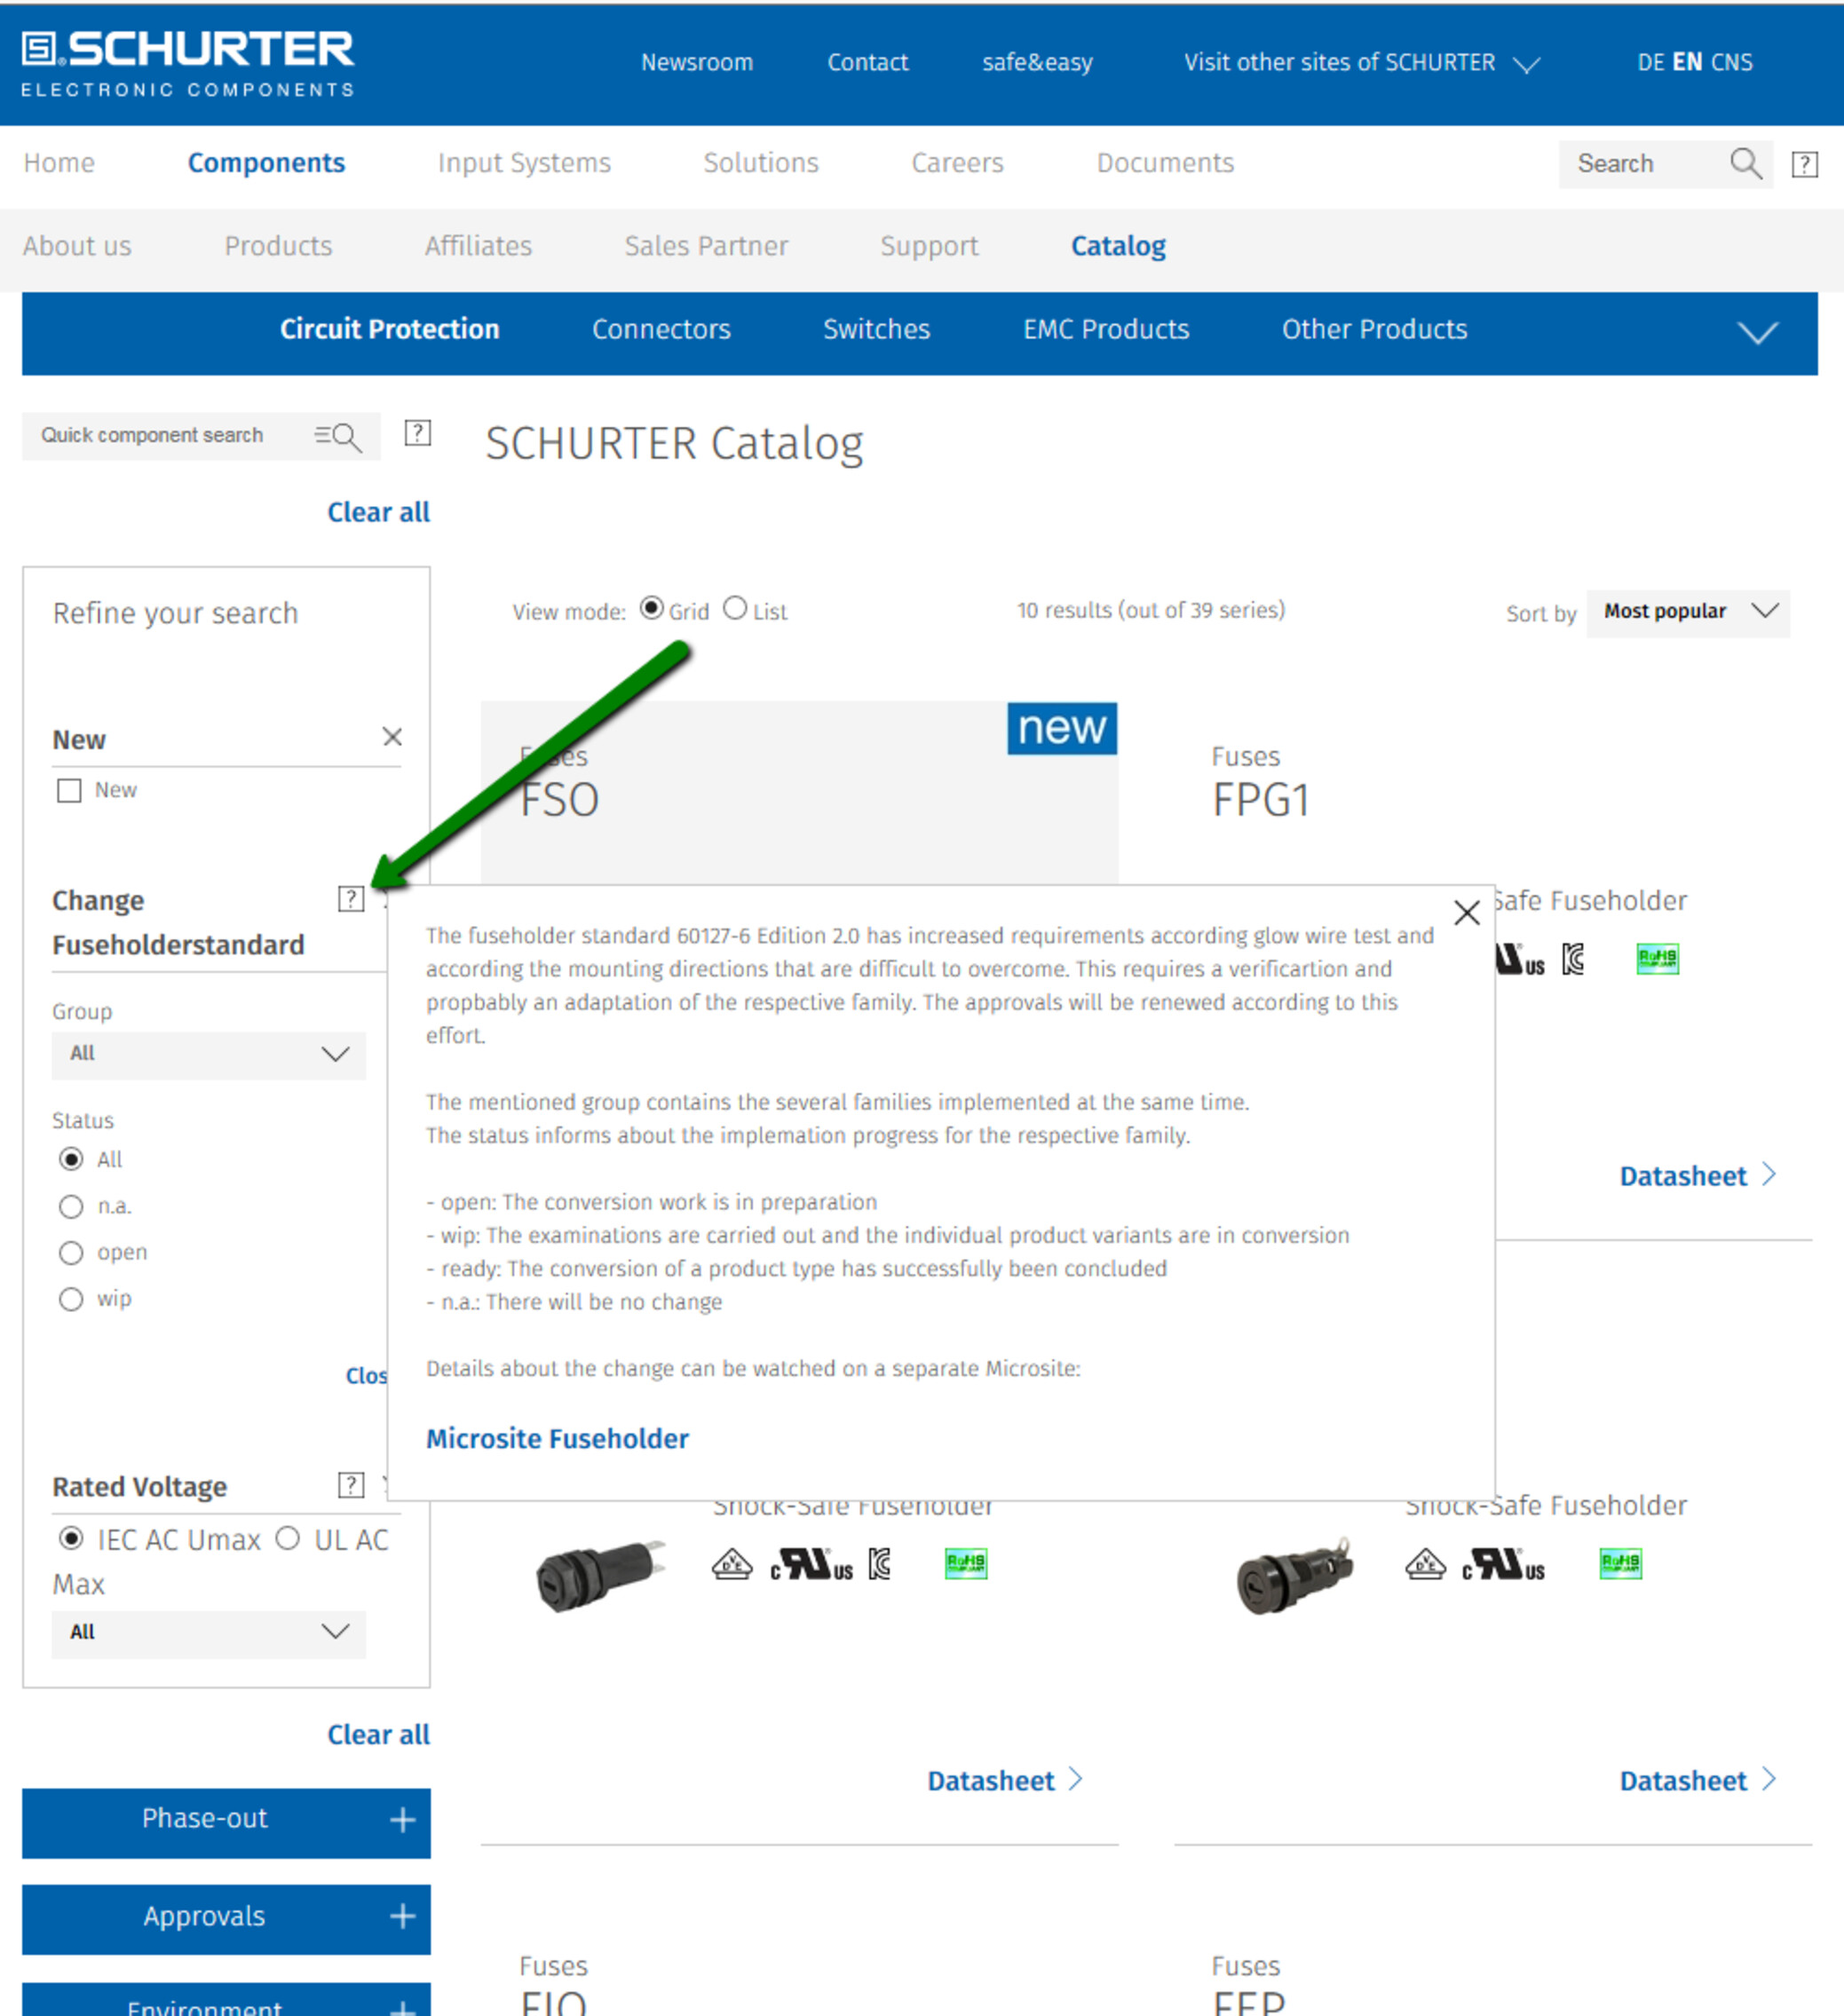The image size is (1844, 2016).
Task: Select List view mode
Action: click(735, 608)
